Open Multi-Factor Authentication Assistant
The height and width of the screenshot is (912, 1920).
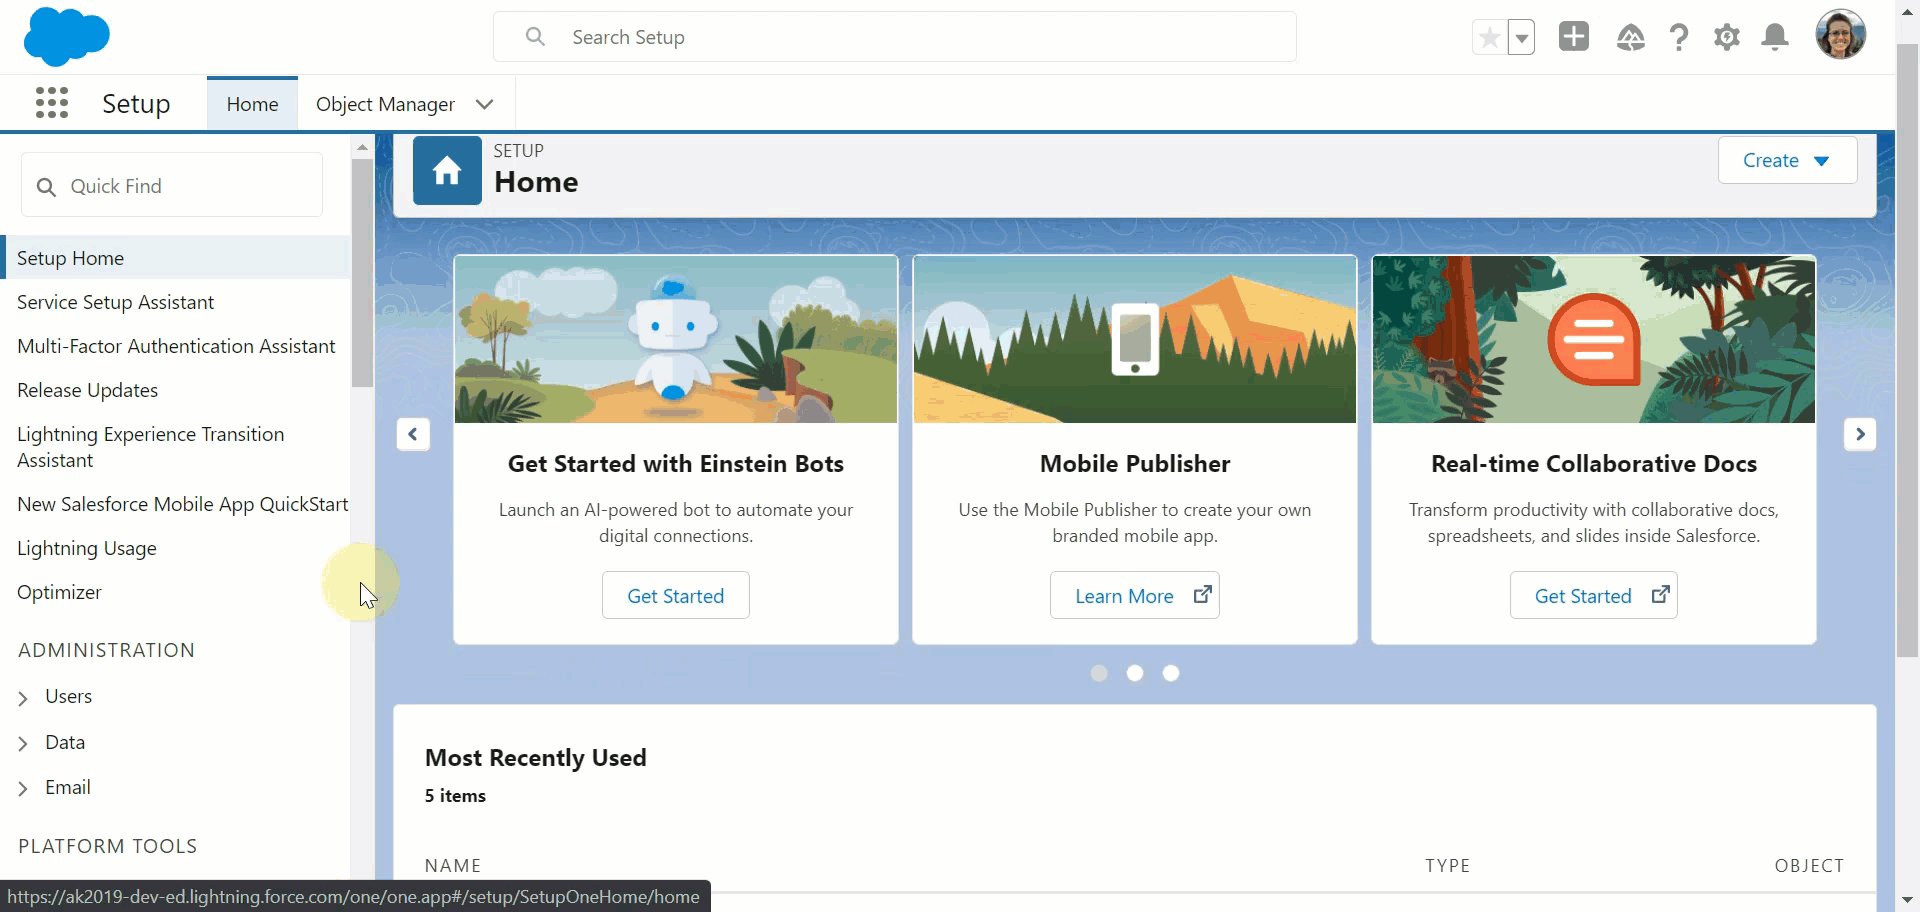[176, 346]
